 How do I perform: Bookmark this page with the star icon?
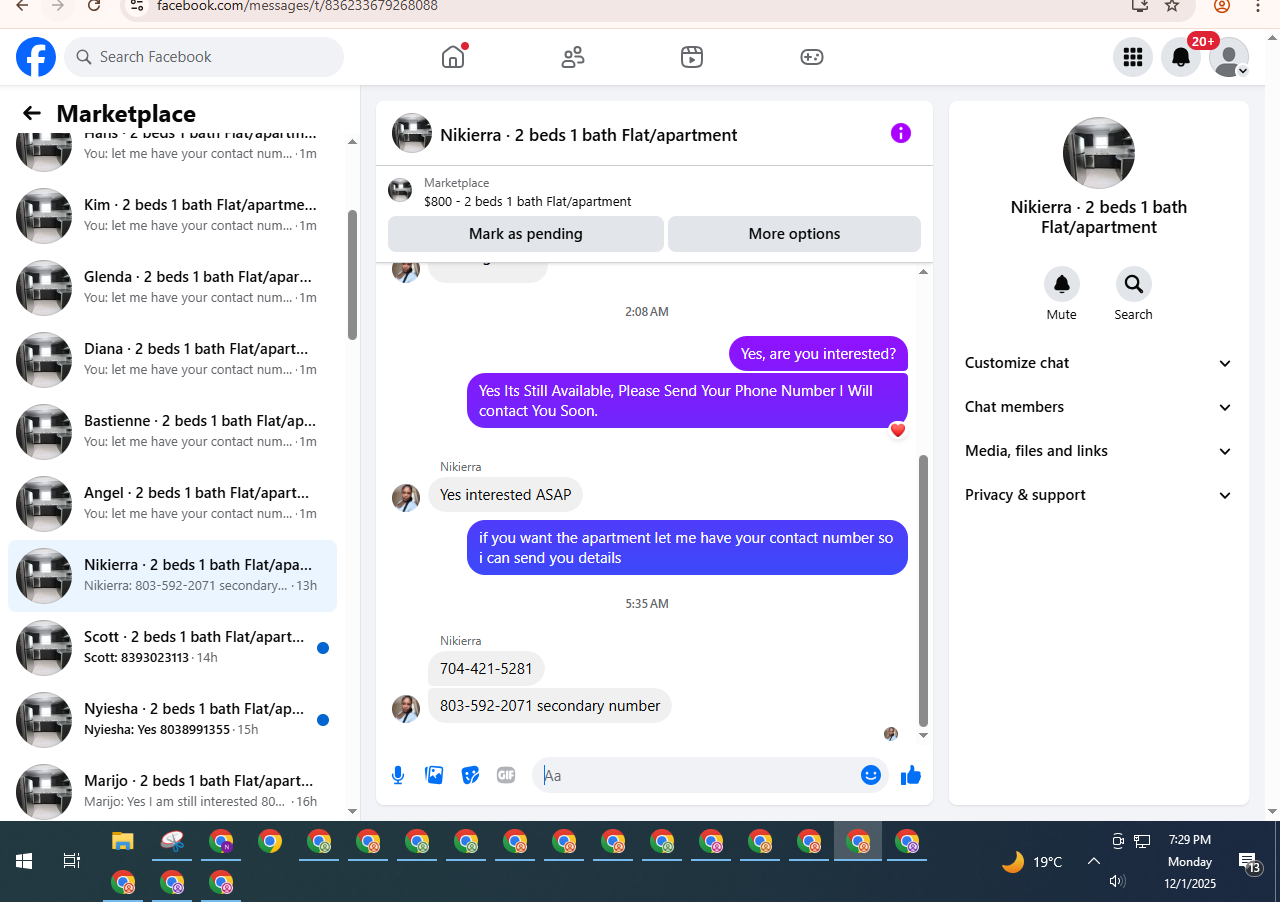click(x=1172, y=6)
